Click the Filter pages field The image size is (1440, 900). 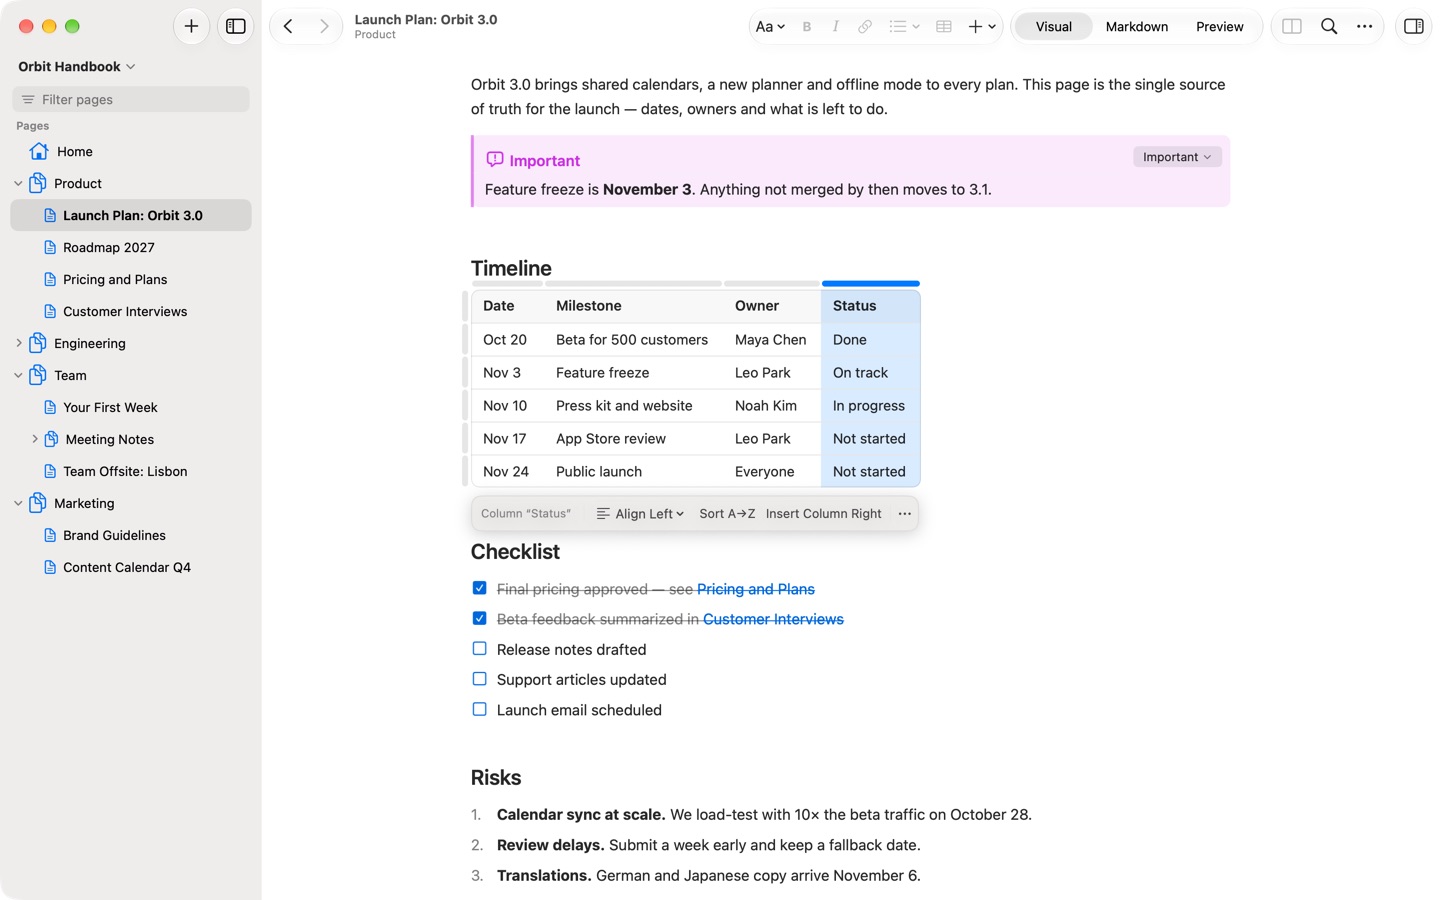click(131, 99)
